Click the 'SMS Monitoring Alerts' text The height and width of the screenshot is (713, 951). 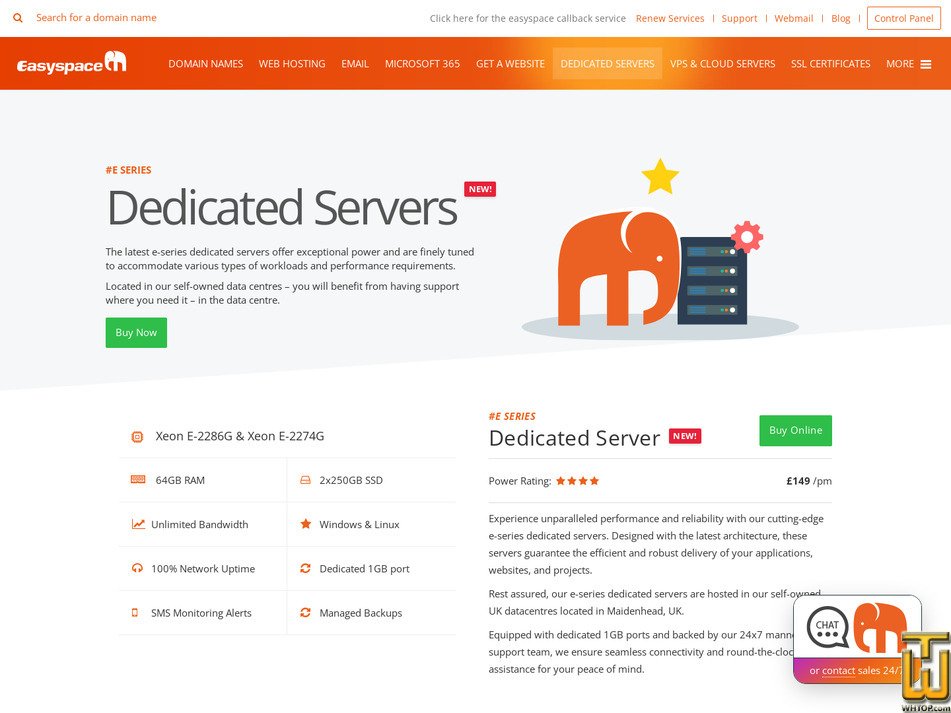[x=201, y=613]
